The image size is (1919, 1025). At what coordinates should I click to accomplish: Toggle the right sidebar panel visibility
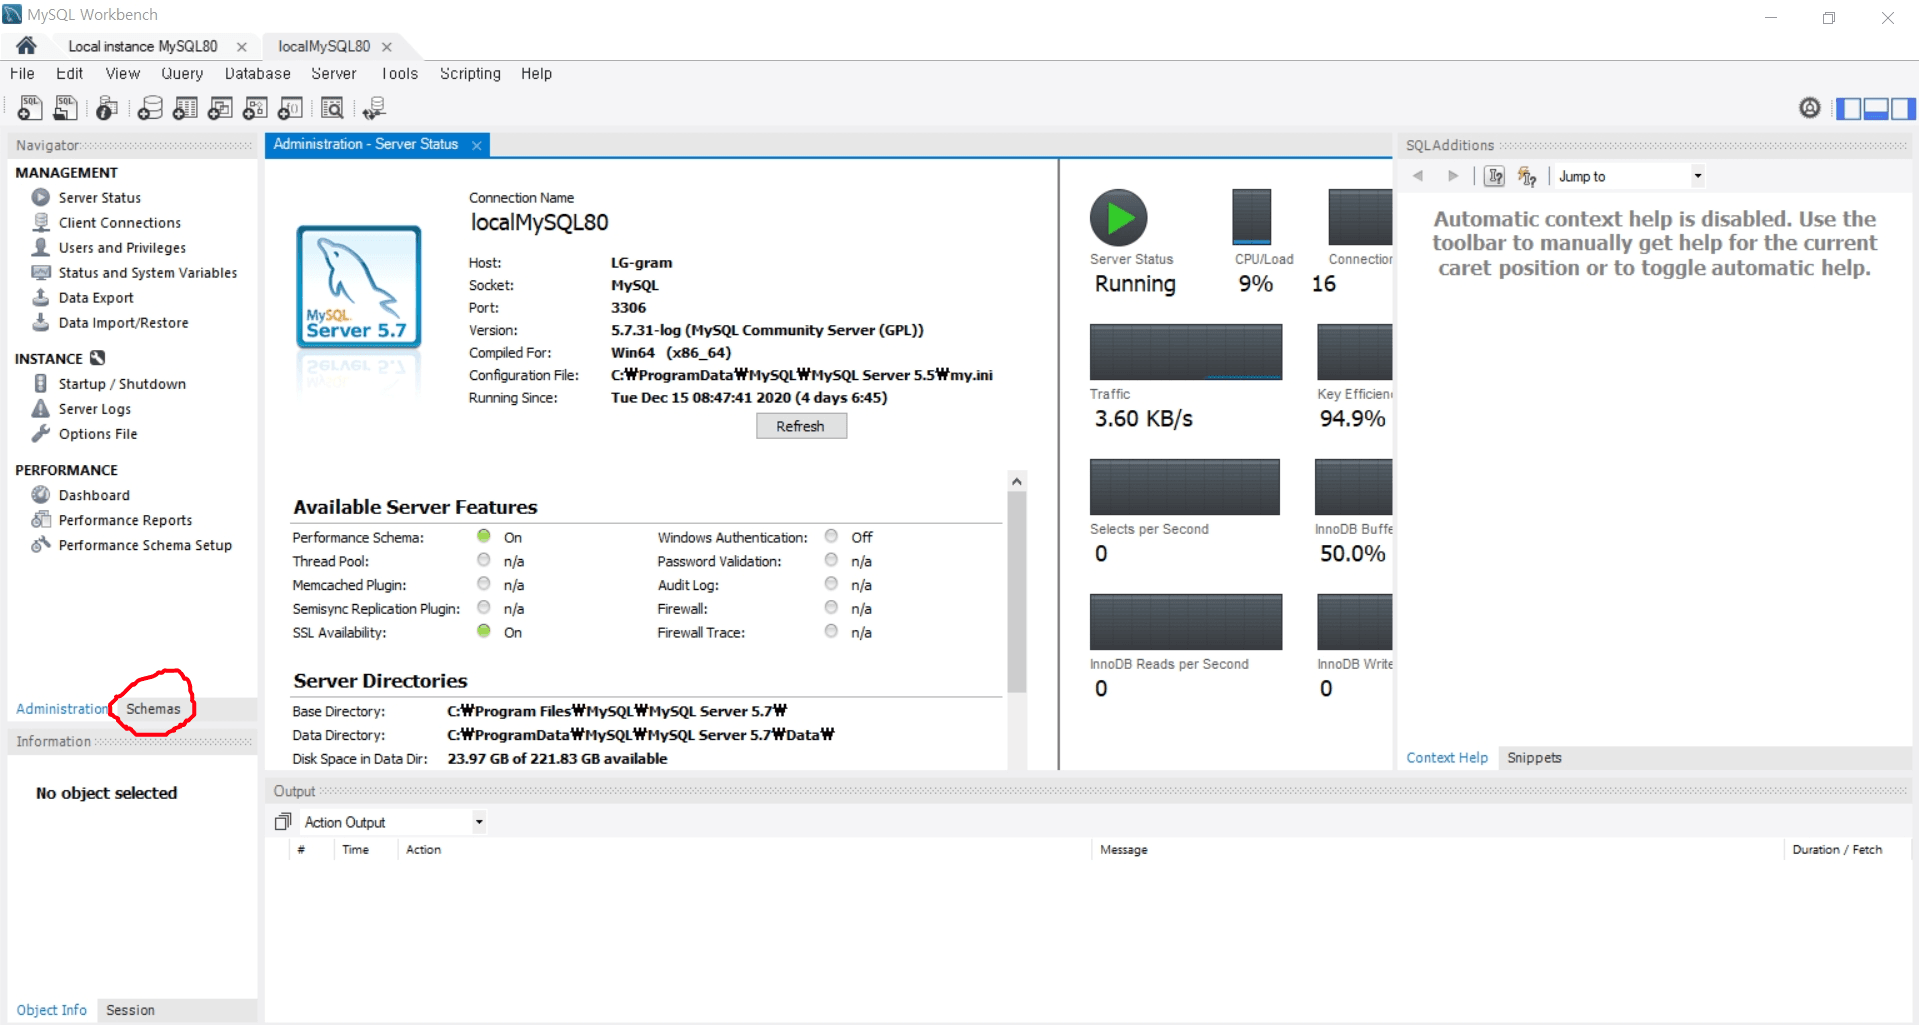pos(1903,108)
